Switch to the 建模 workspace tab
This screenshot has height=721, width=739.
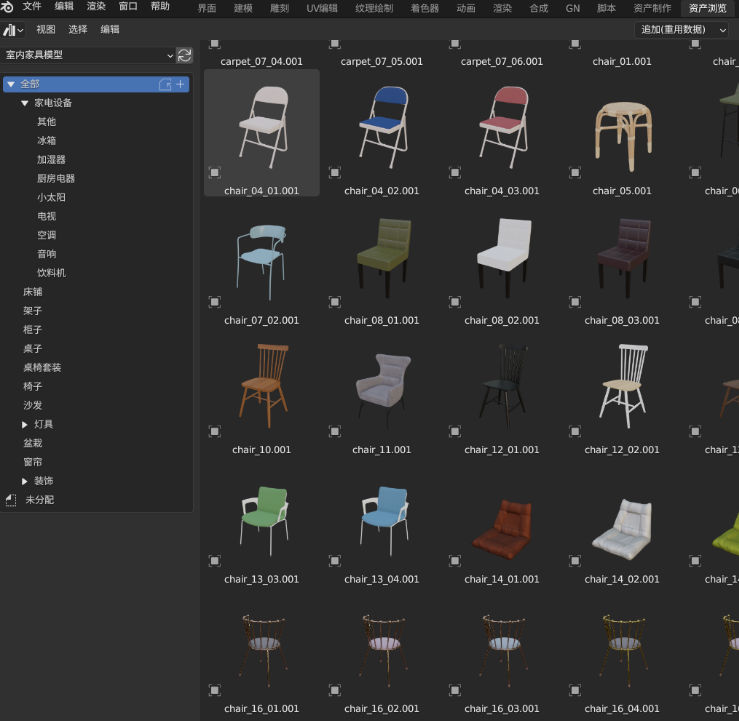click(243, 8)
